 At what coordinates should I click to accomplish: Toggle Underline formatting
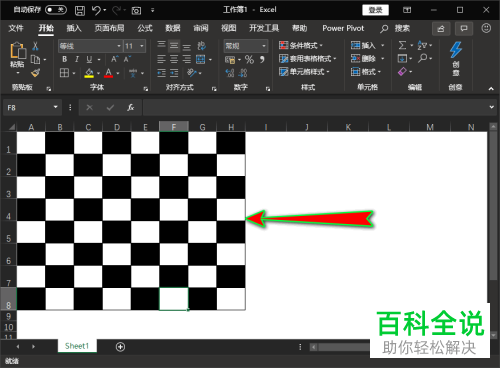tap(89, 59)
